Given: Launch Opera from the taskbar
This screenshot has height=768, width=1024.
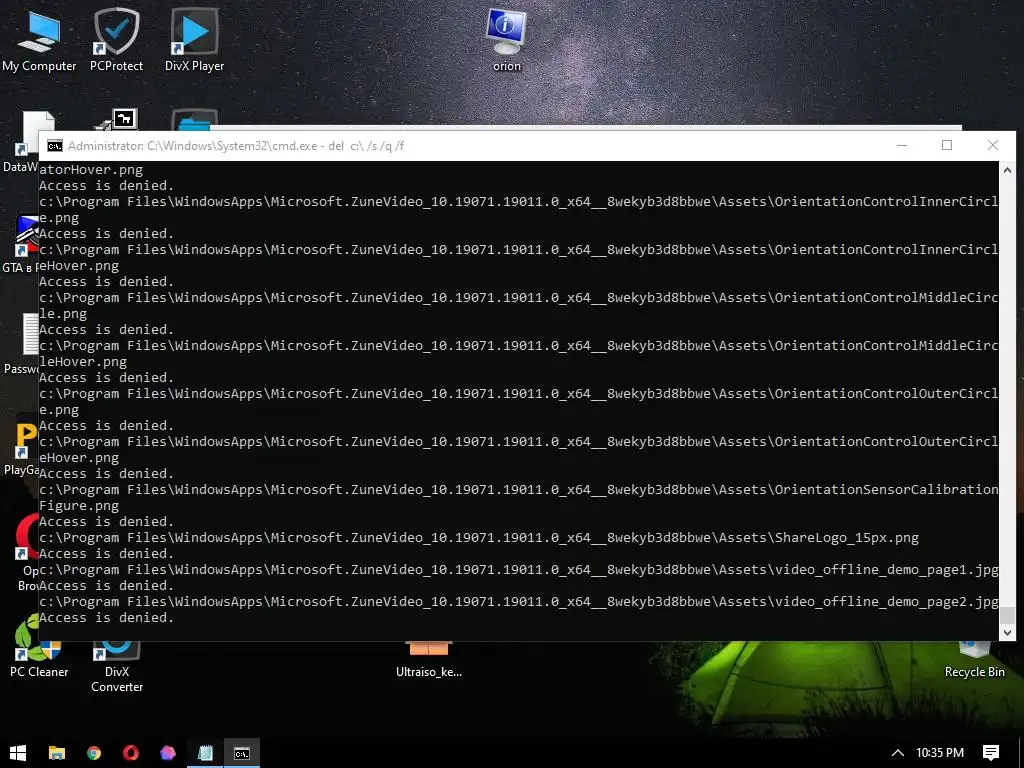Looking at the screenshot, I should tap(131, 753).
